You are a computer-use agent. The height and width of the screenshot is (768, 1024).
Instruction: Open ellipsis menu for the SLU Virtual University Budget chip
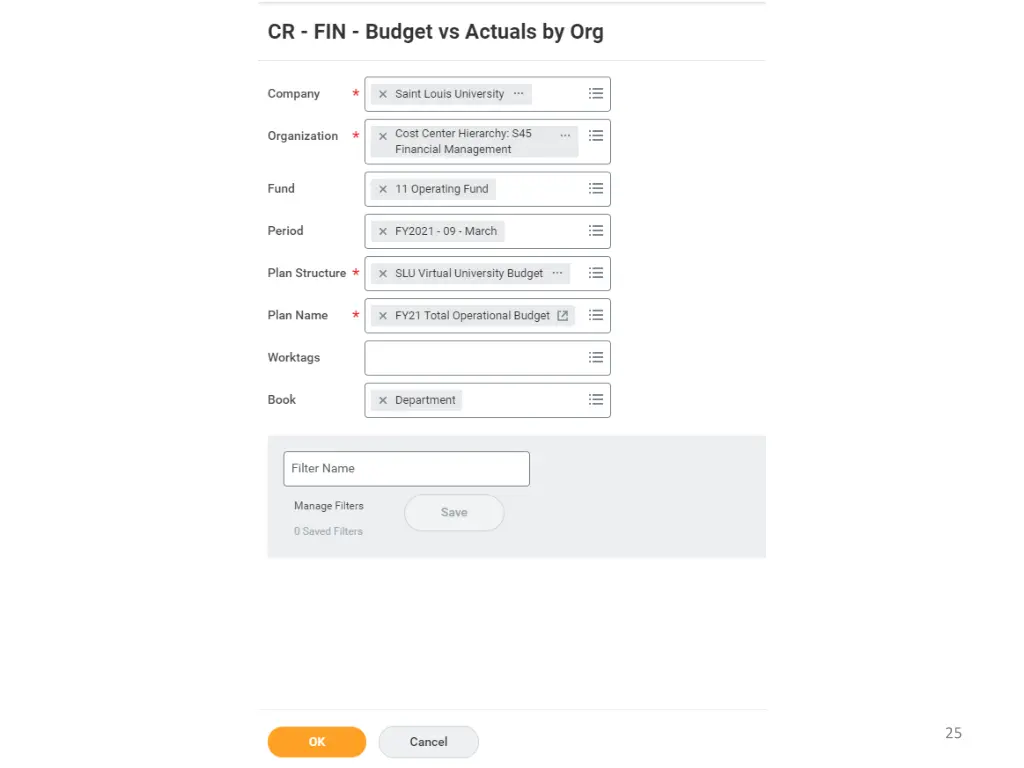557,272
